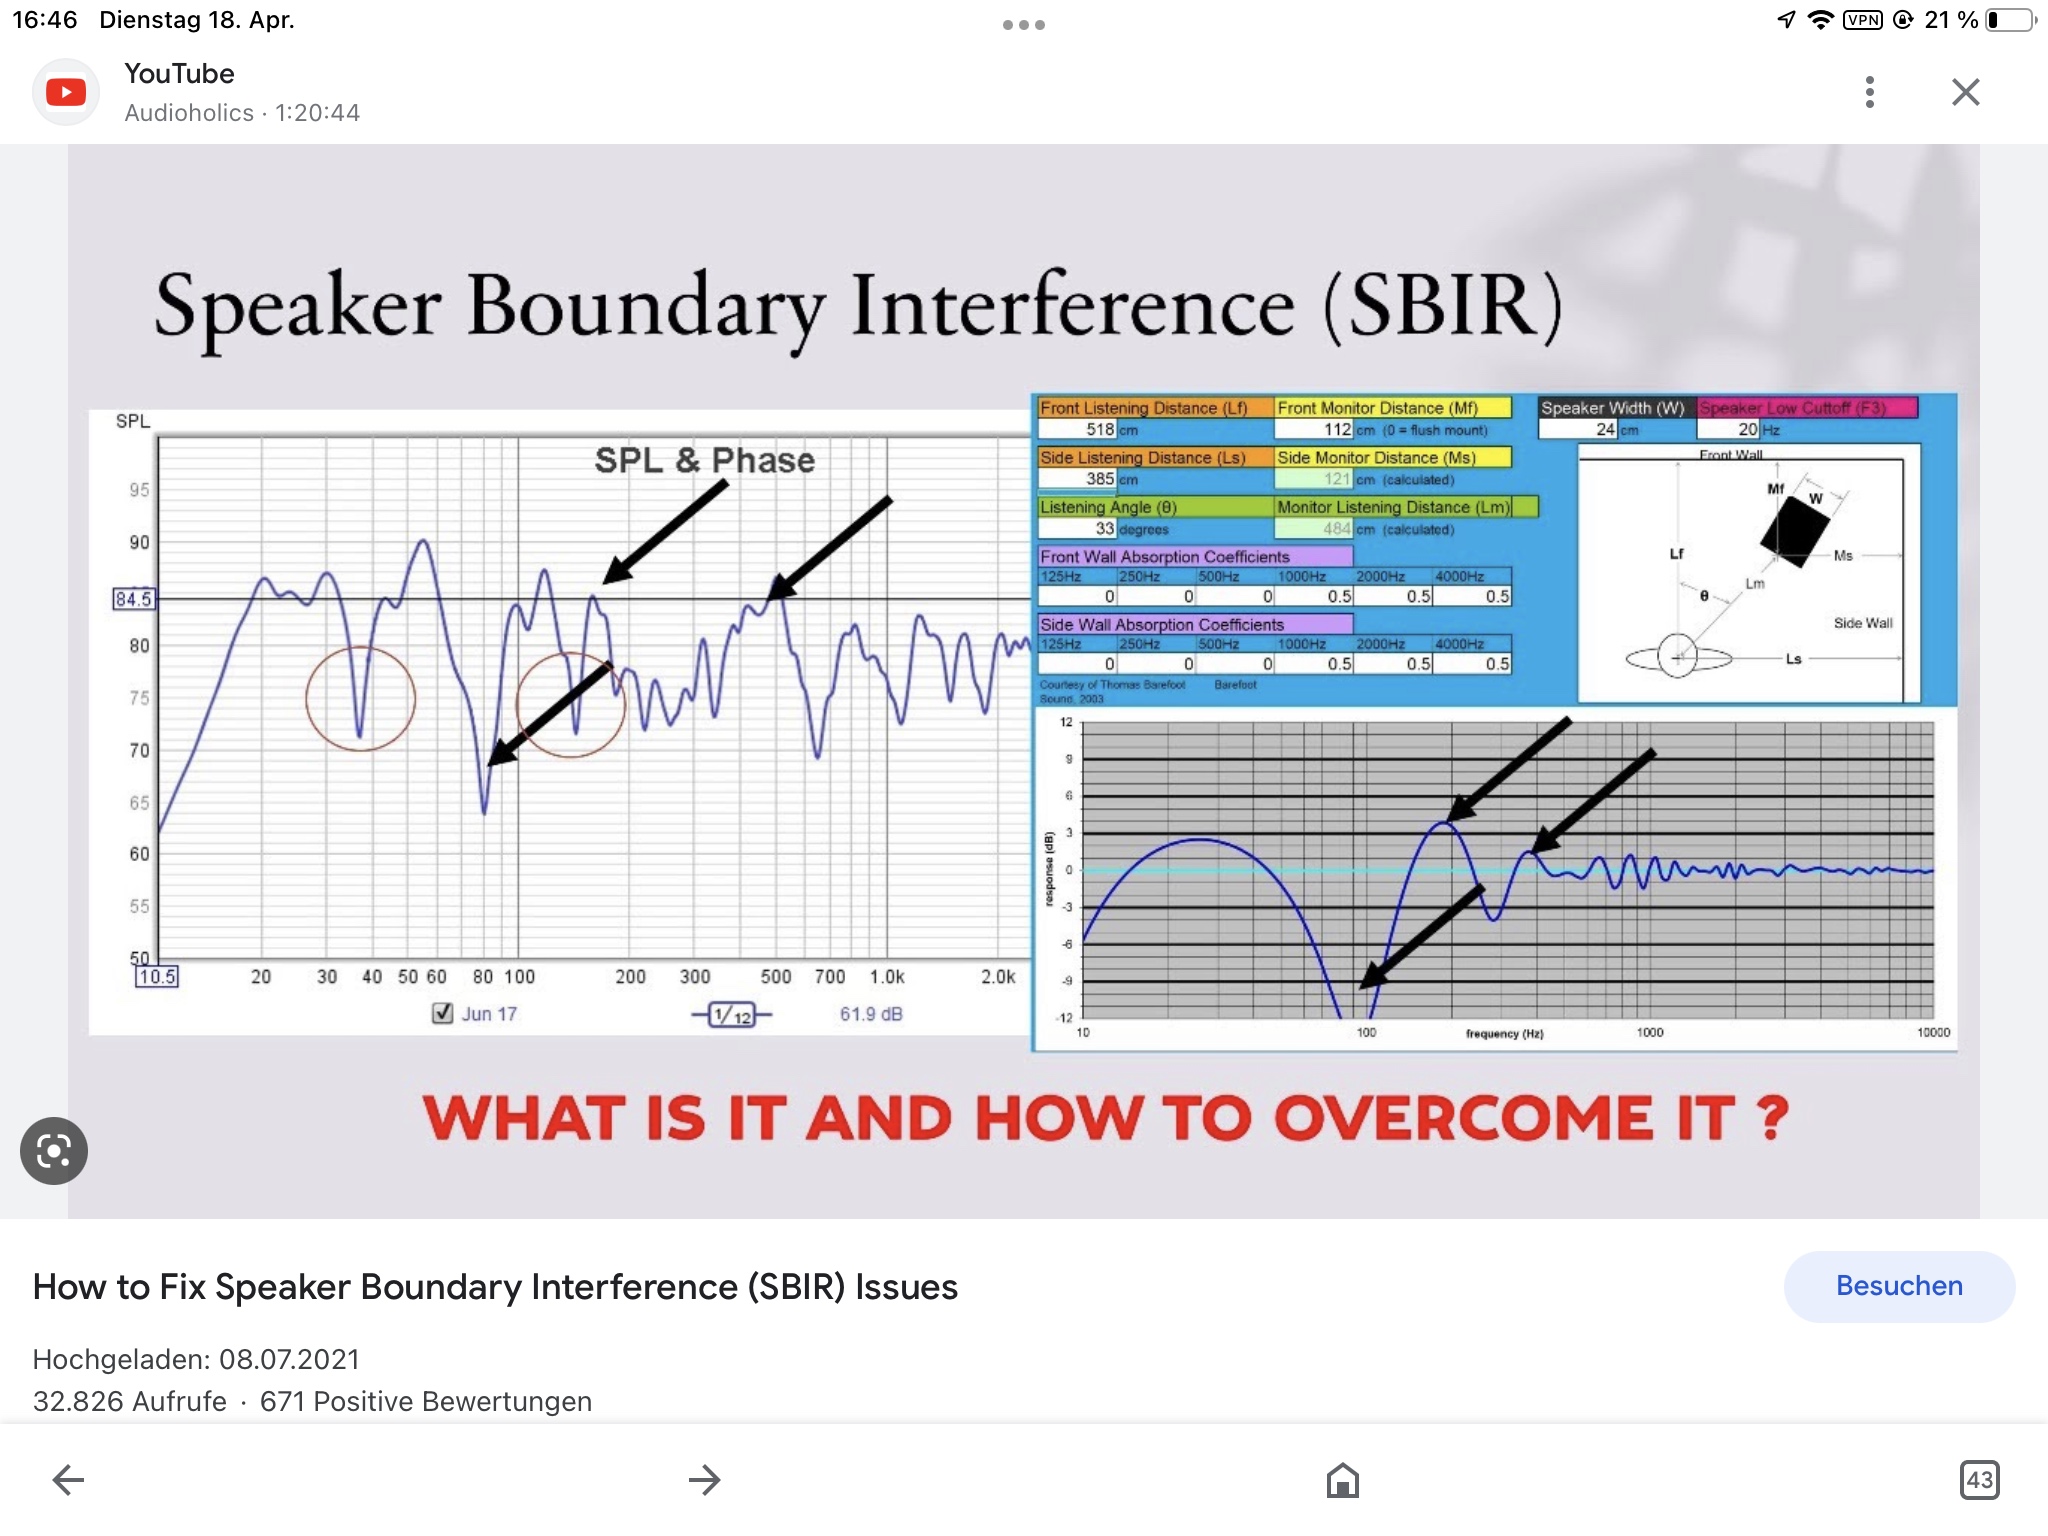Close the image preview with the X

point(1965,92)
